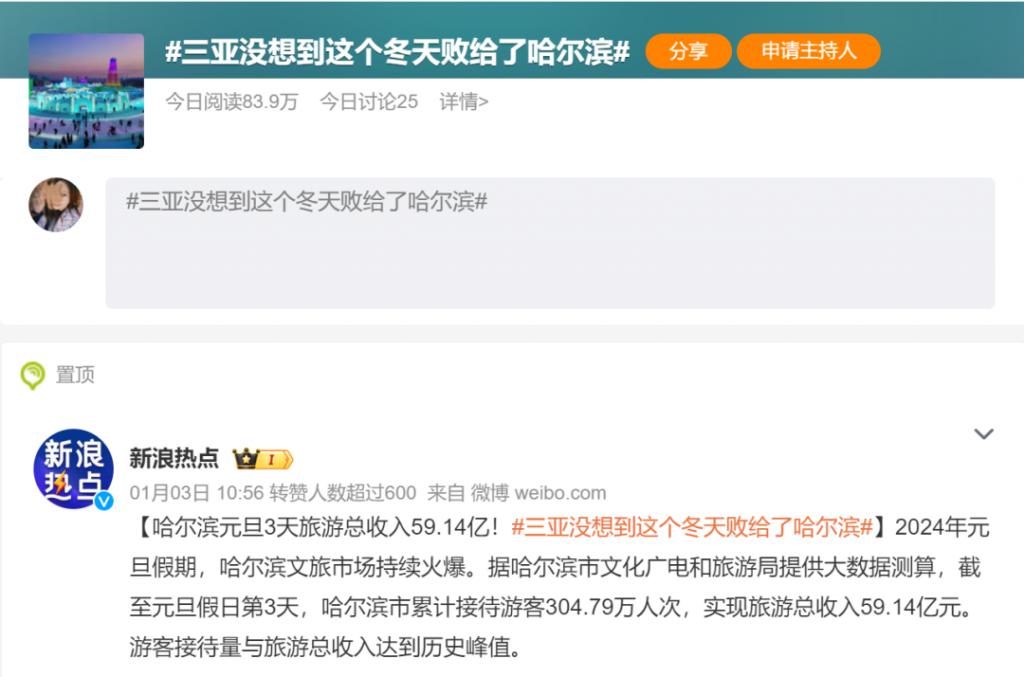Click the 今日阅读83.9万 read count
This screenshot has width=1024, height=677.
(x=232, y=101)
